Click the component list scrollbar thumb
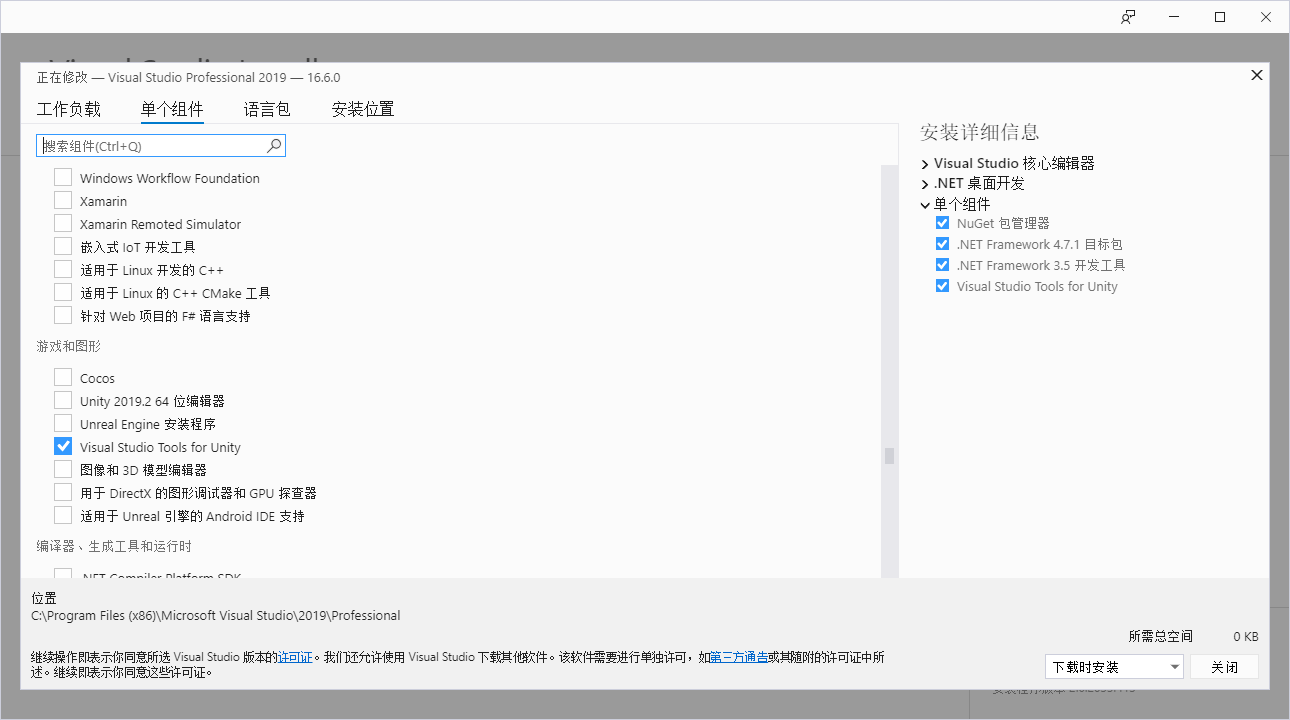Viewport: 1290px width, 720px height. [x=889, y=456]
